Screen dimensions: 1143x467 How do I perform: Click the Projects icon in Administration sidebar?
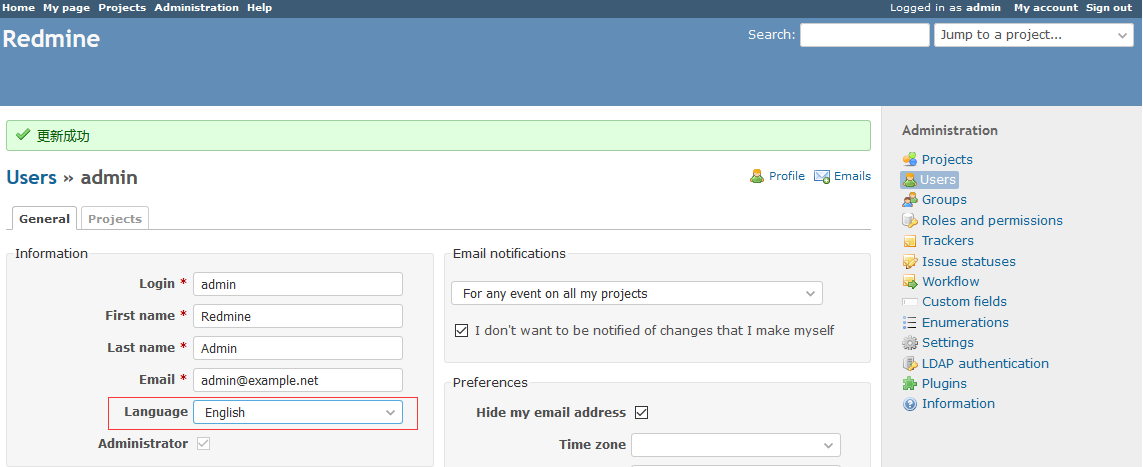coord(909,160)
